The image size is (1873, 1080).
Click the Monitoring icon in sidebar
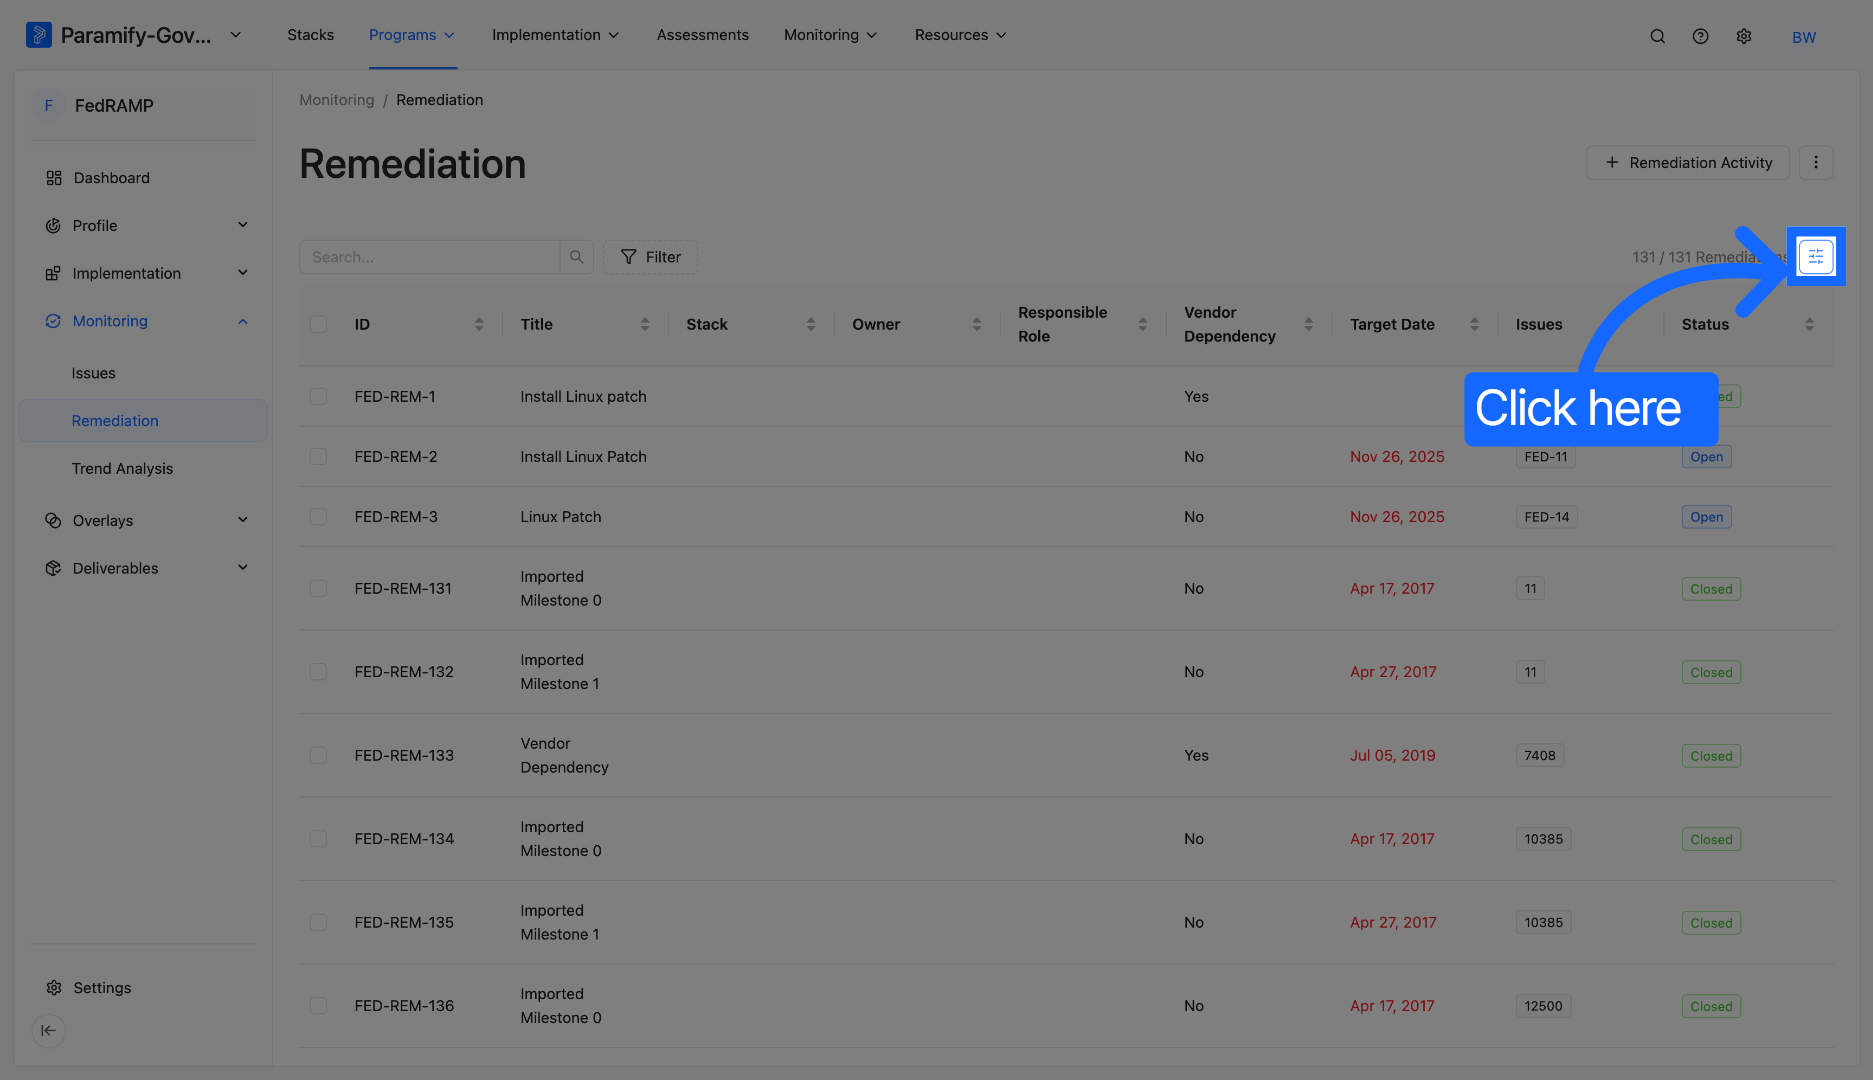(53, 321)
